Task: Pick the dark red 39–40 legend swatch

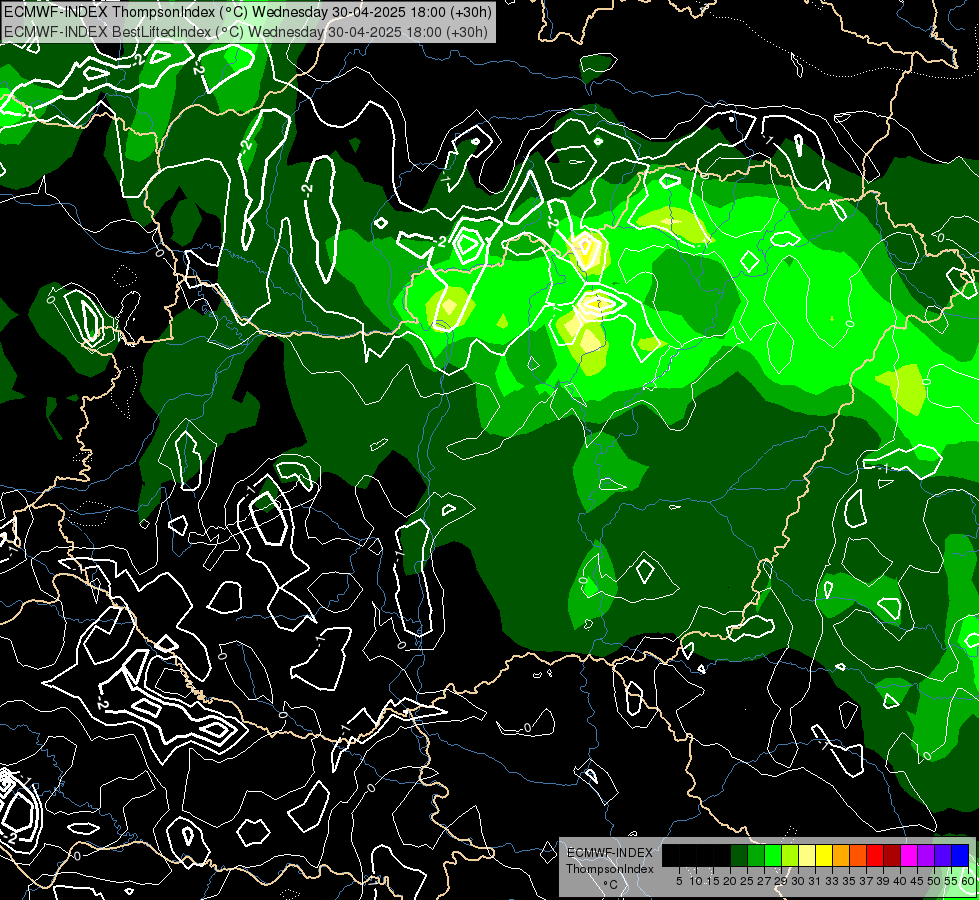Action: 892,855
